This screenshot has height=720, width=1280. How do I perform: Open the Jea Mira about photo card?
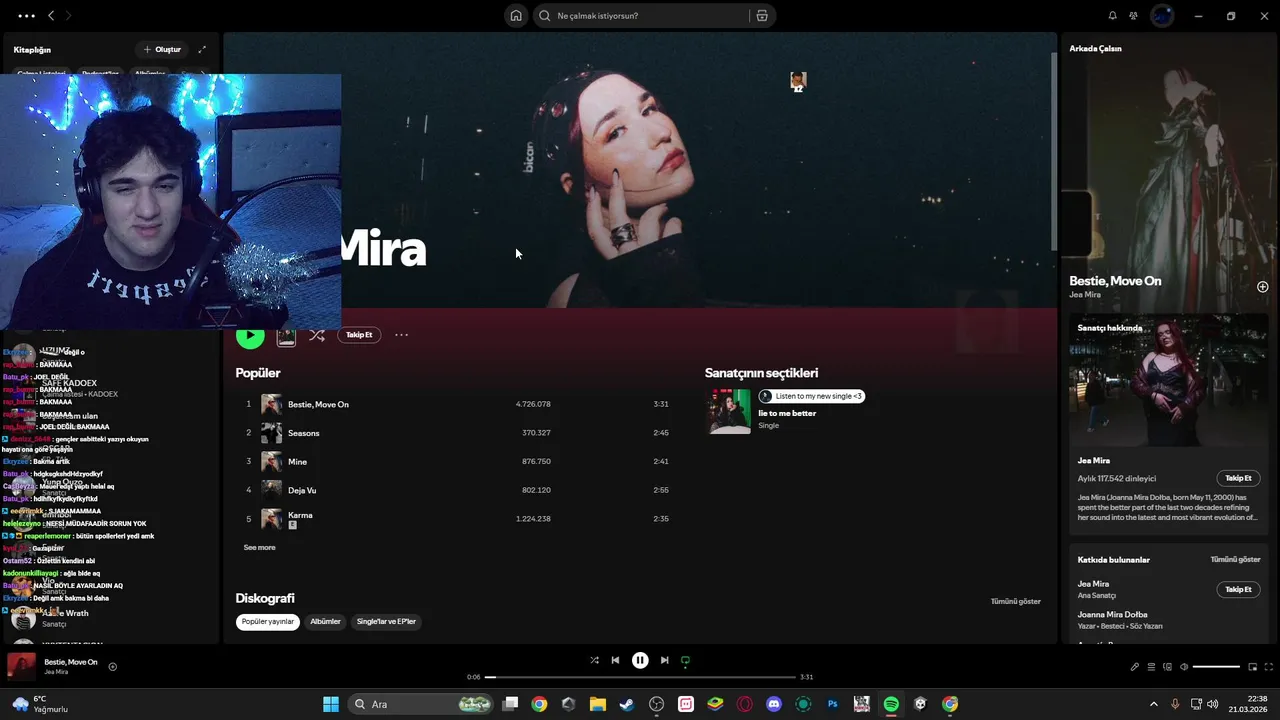coord(1168,380)
